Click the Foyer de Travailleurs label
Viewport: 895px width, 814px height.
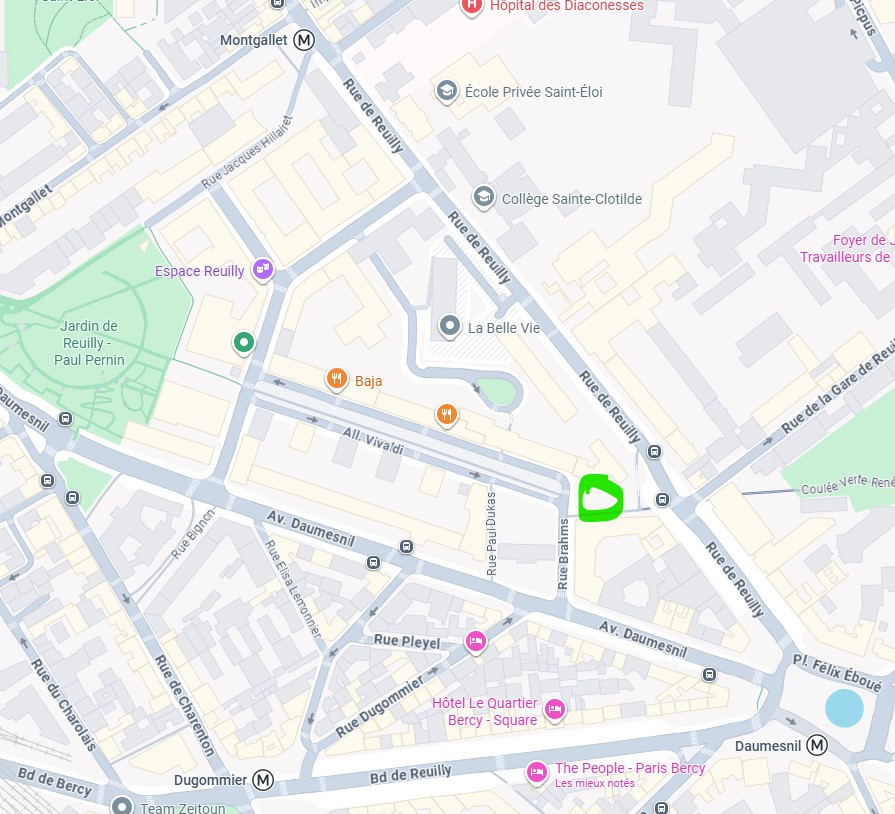click(x=847, y=248)
